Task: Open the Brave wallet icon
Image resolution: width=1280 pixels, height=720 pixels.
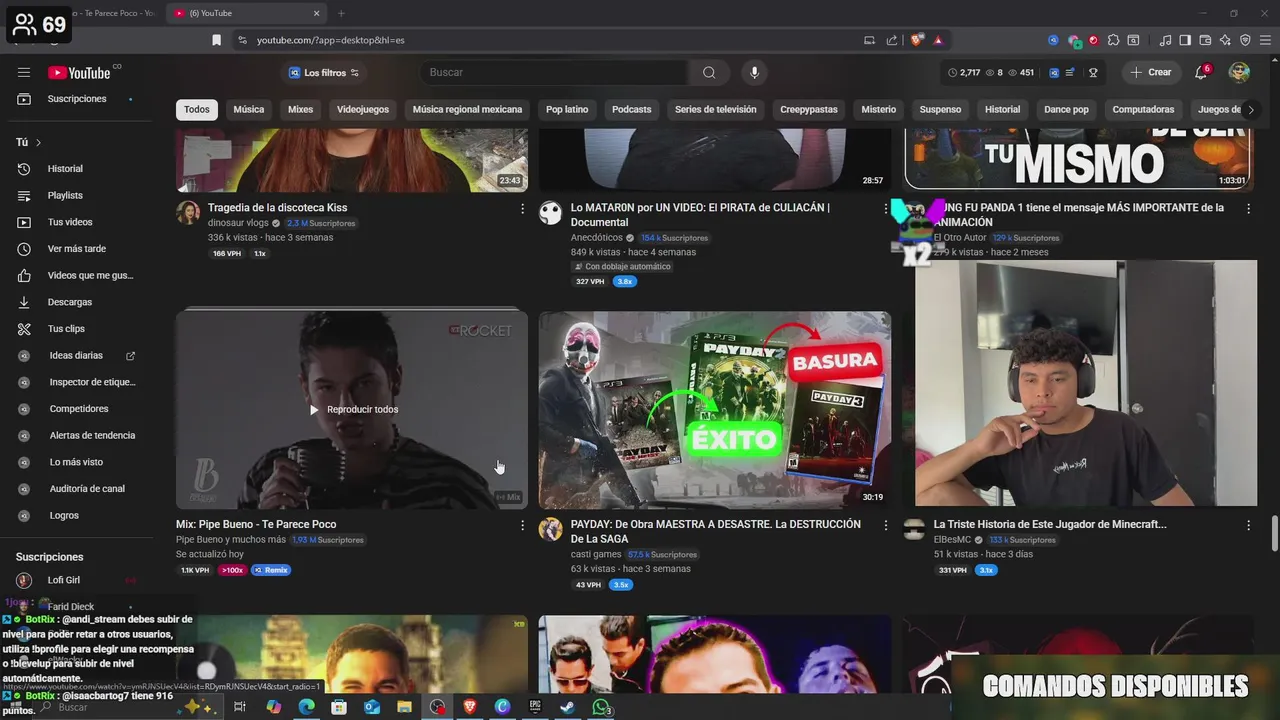Action: click(1205, 40)
